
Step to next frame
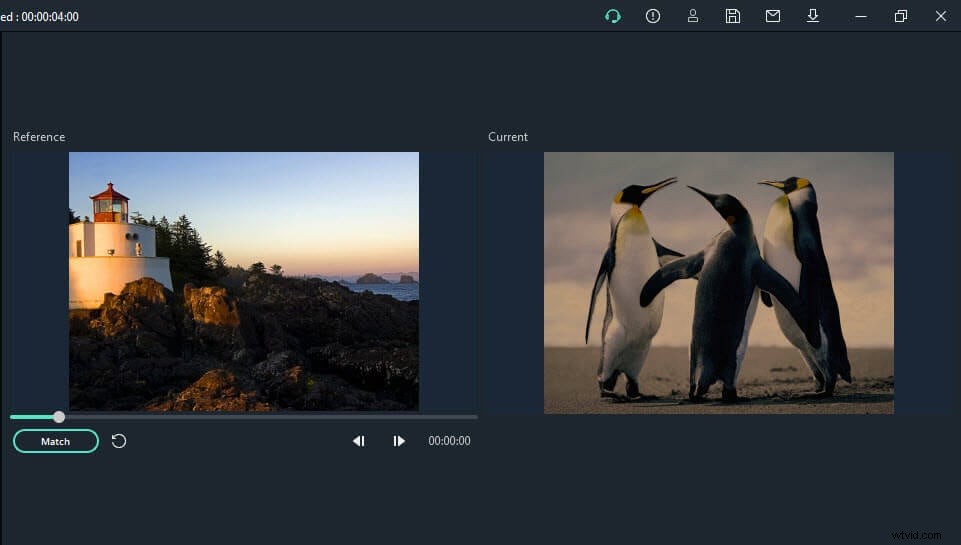(x=399, y=441)
